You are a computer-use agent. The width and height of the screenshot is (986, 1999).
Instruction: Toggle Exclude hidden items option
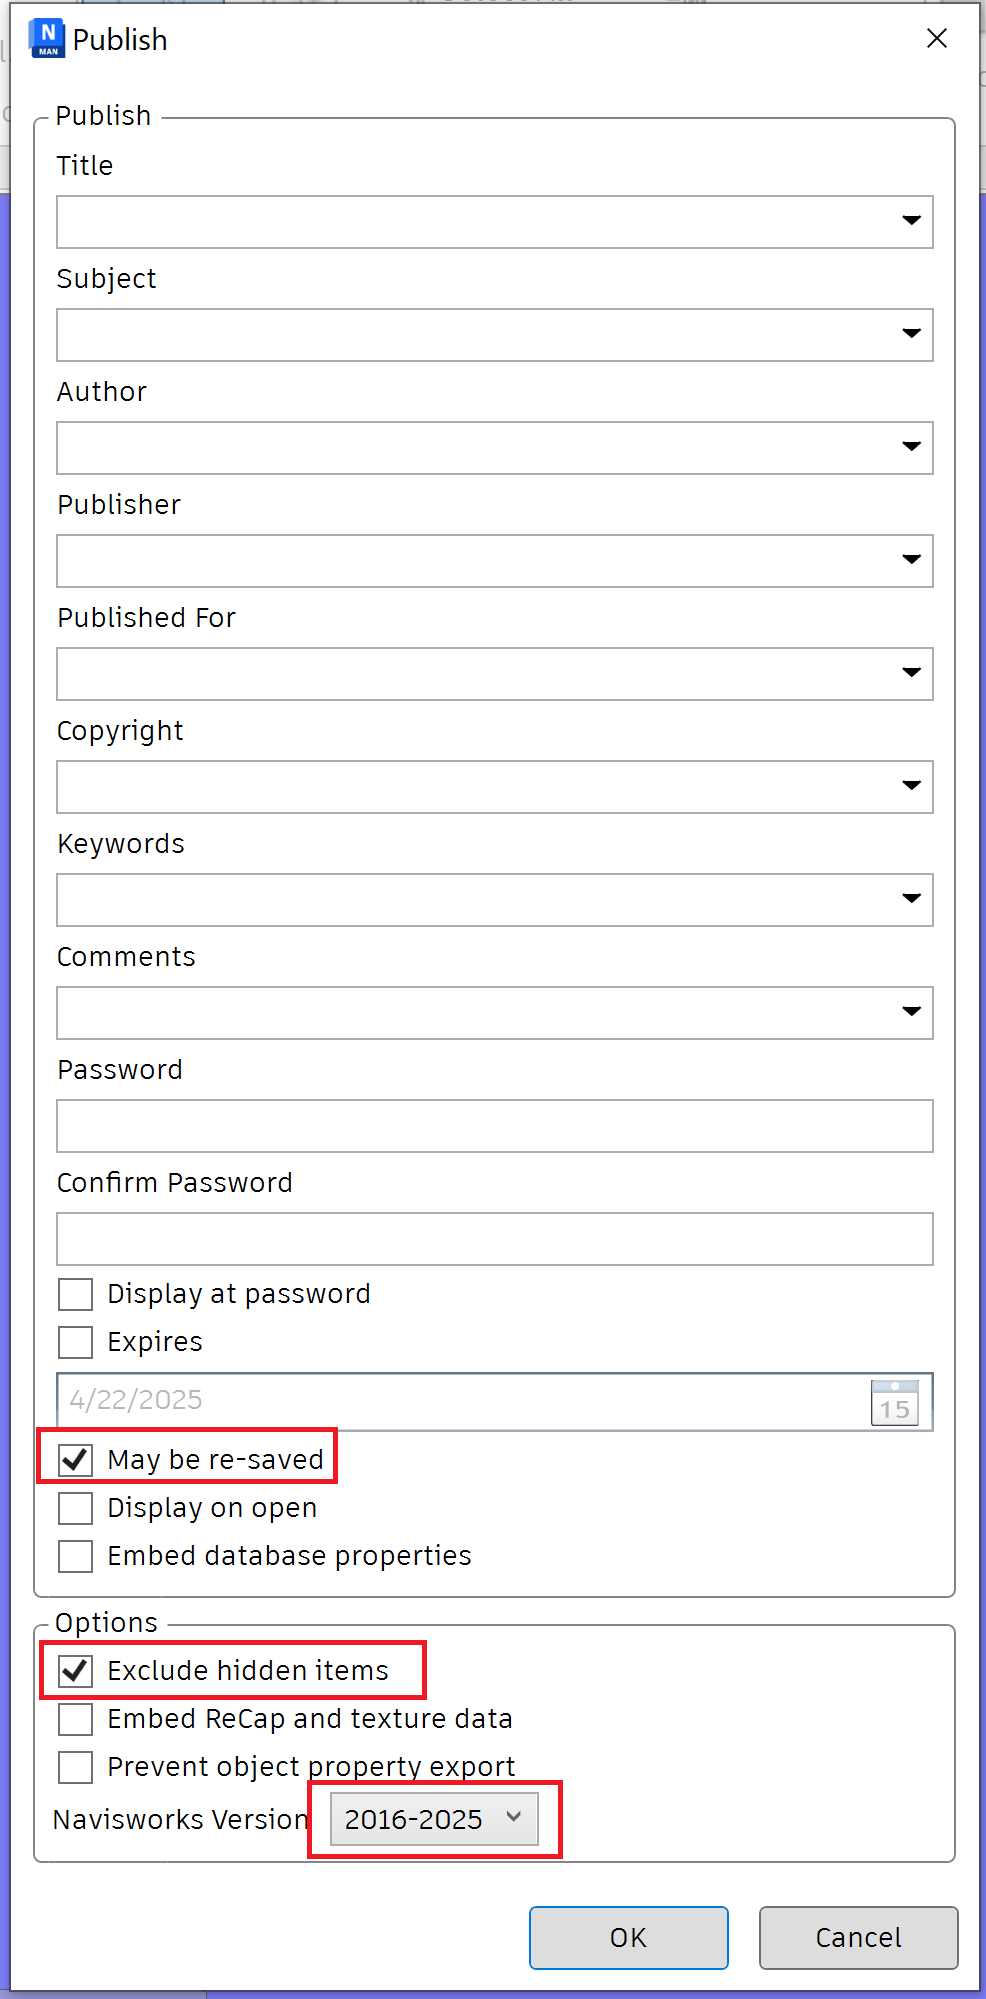pyautogui.click(x=76, y=1671)
